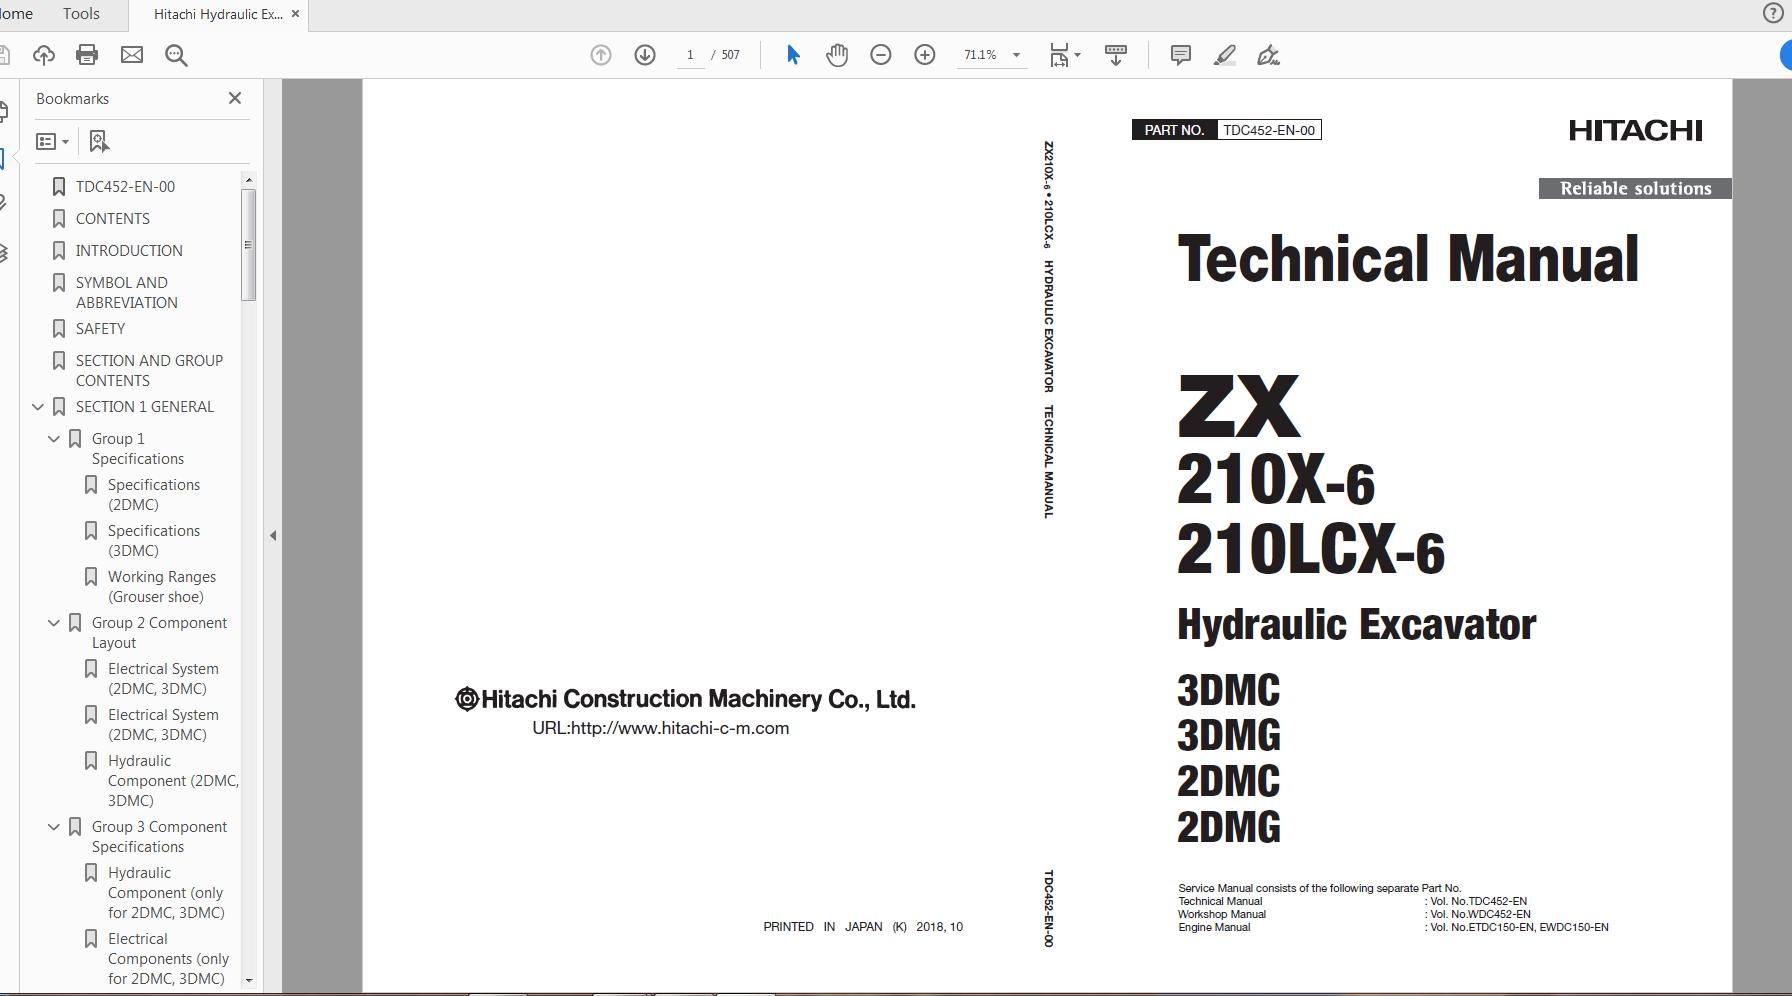The image size is (1792, 996).
Task: Collapse the SECTION 1 GENERAL bookmark
Action: (38, 407)
